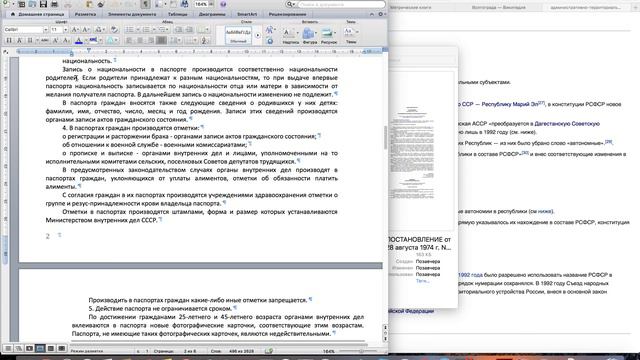
Task: Click Word's vertical scrollbar thumb
Action: pos(385,137)
